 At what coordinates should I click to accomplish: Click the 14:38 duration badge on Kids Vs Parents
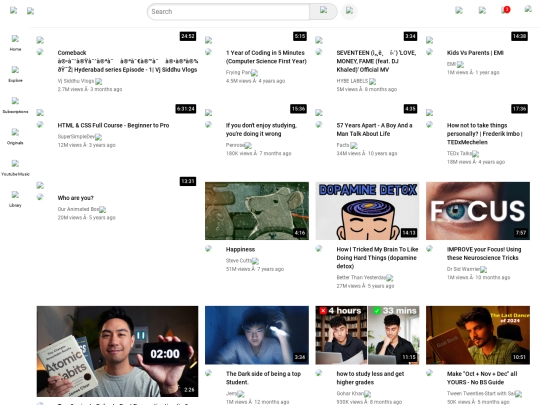click(519, 36)
